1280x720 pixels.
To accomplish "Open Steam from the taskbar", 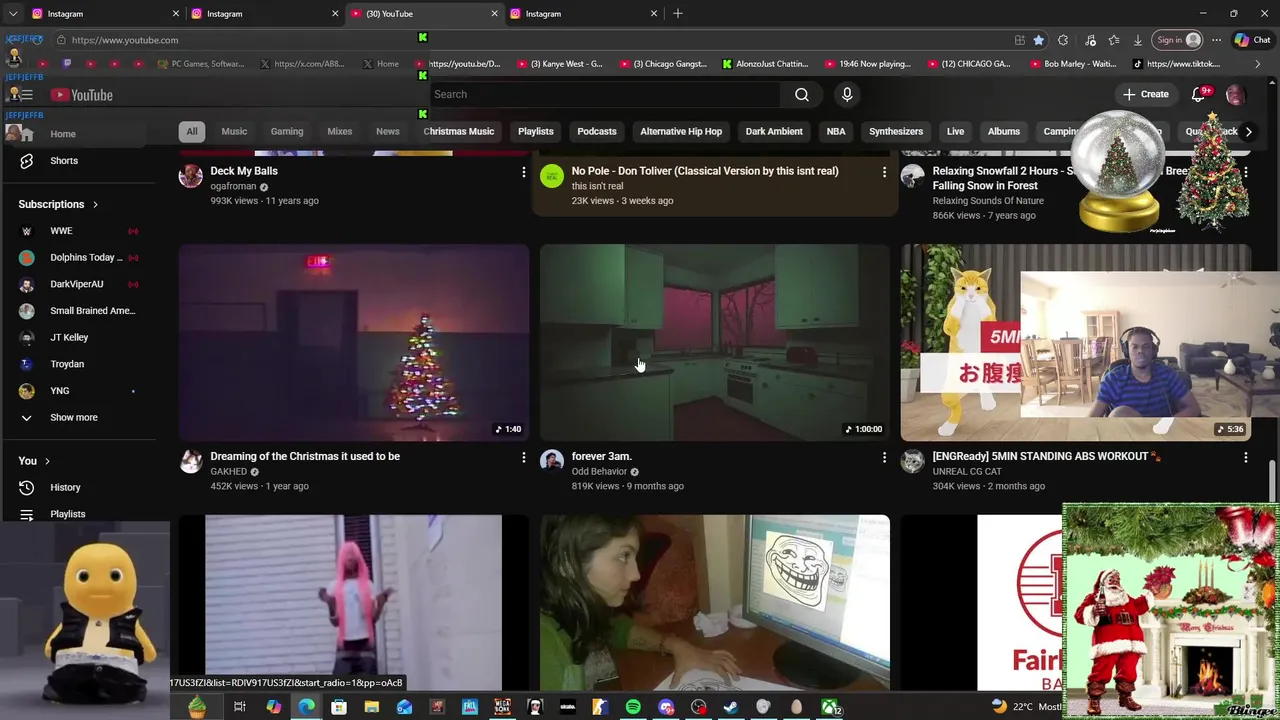I will coord(731,707).
